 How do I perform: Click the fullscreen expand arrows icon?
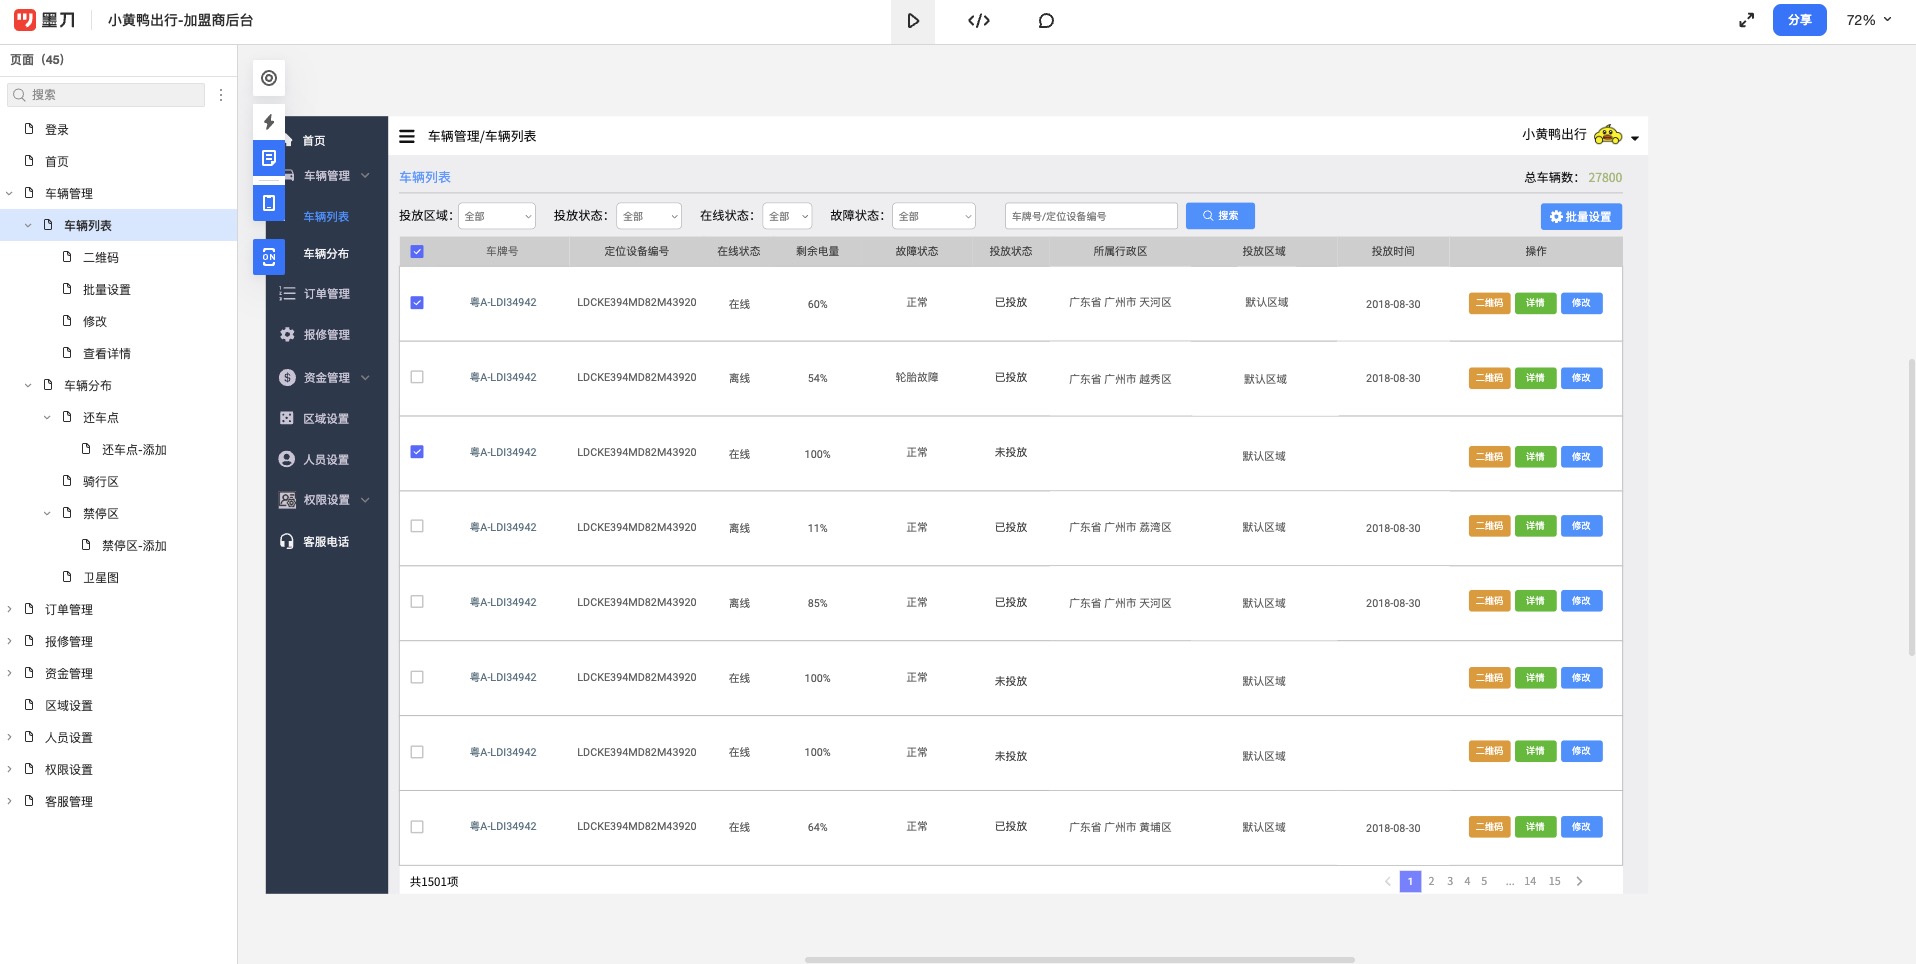point(1746,20)
